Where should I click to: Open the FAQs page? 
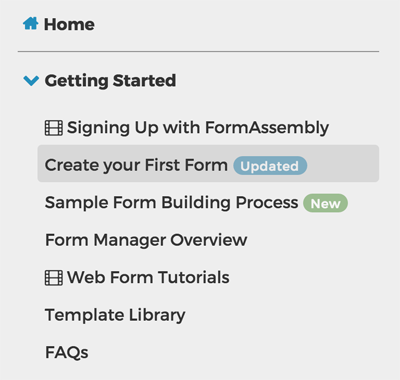(67, 353)
